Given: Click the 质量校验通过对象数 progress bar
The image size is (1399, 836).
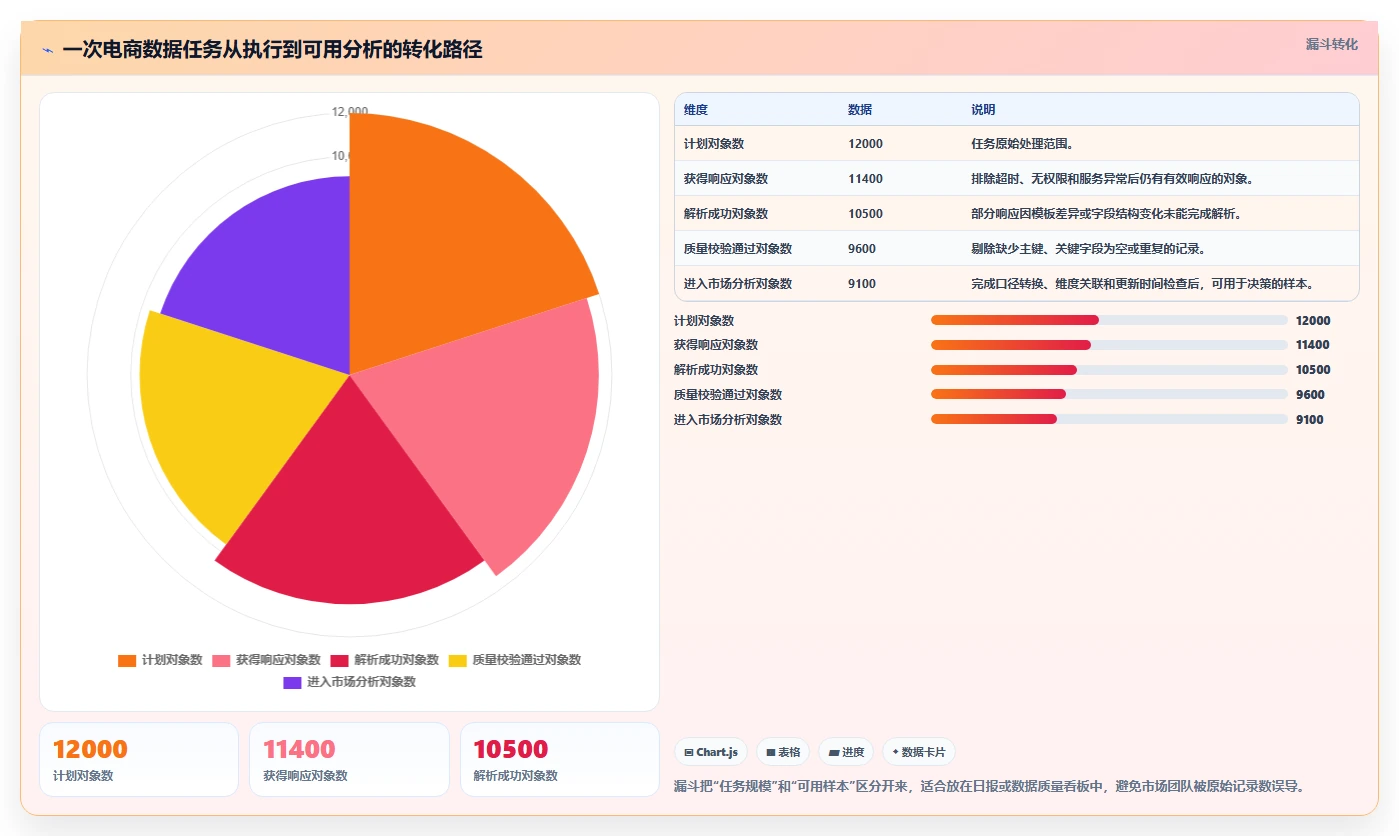Looking at the screenshot, I should 1109,394.
